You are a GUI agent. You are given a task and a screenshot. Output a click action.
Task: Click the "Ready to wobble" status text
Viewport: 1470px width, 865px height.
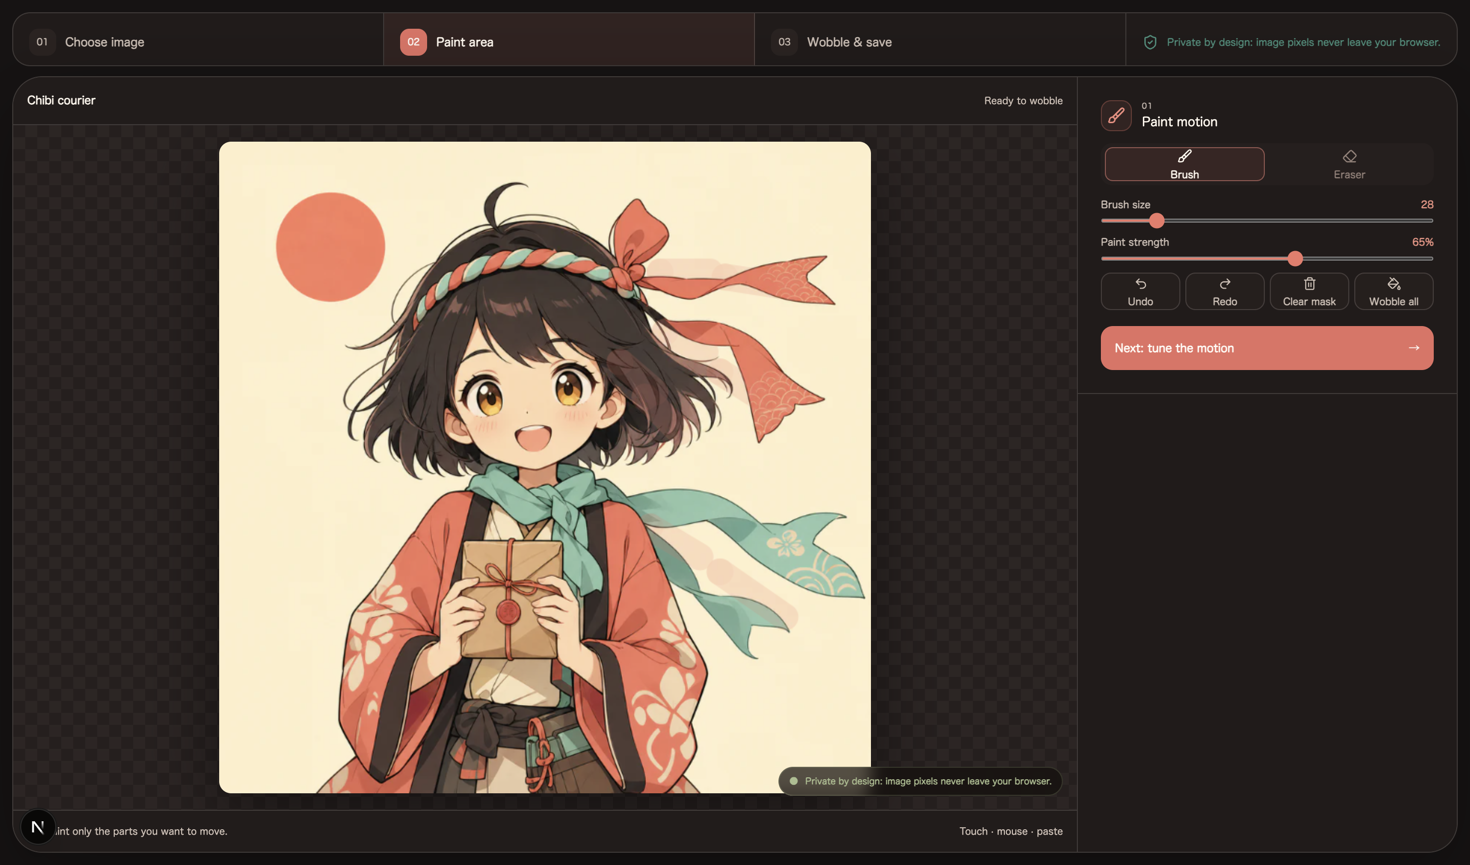tap(1023, 101)
